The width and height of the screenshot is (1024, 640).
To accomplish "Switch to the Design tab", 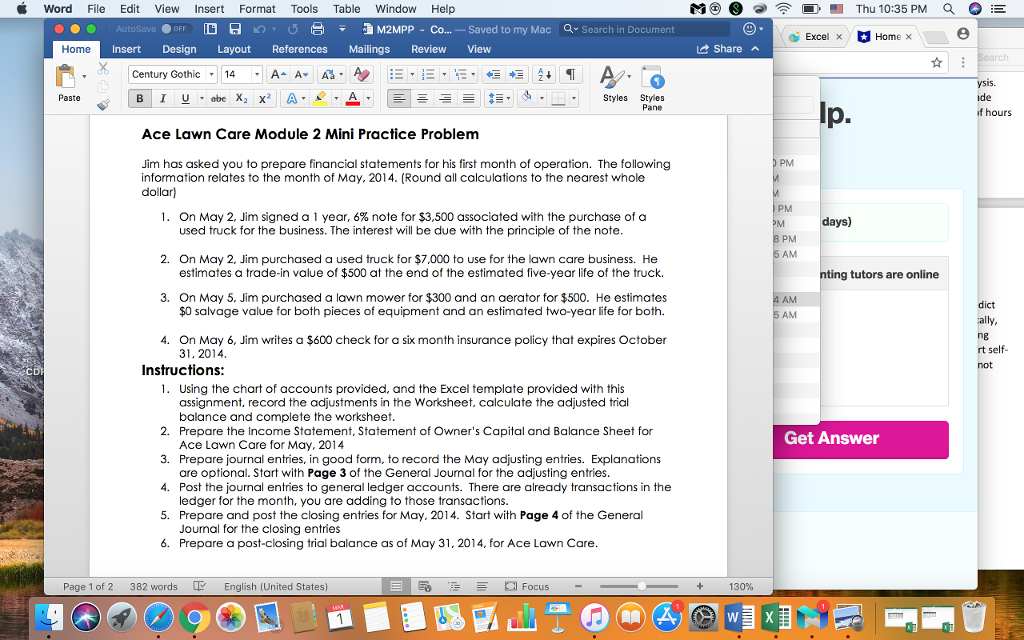I will tap(179, 49).
